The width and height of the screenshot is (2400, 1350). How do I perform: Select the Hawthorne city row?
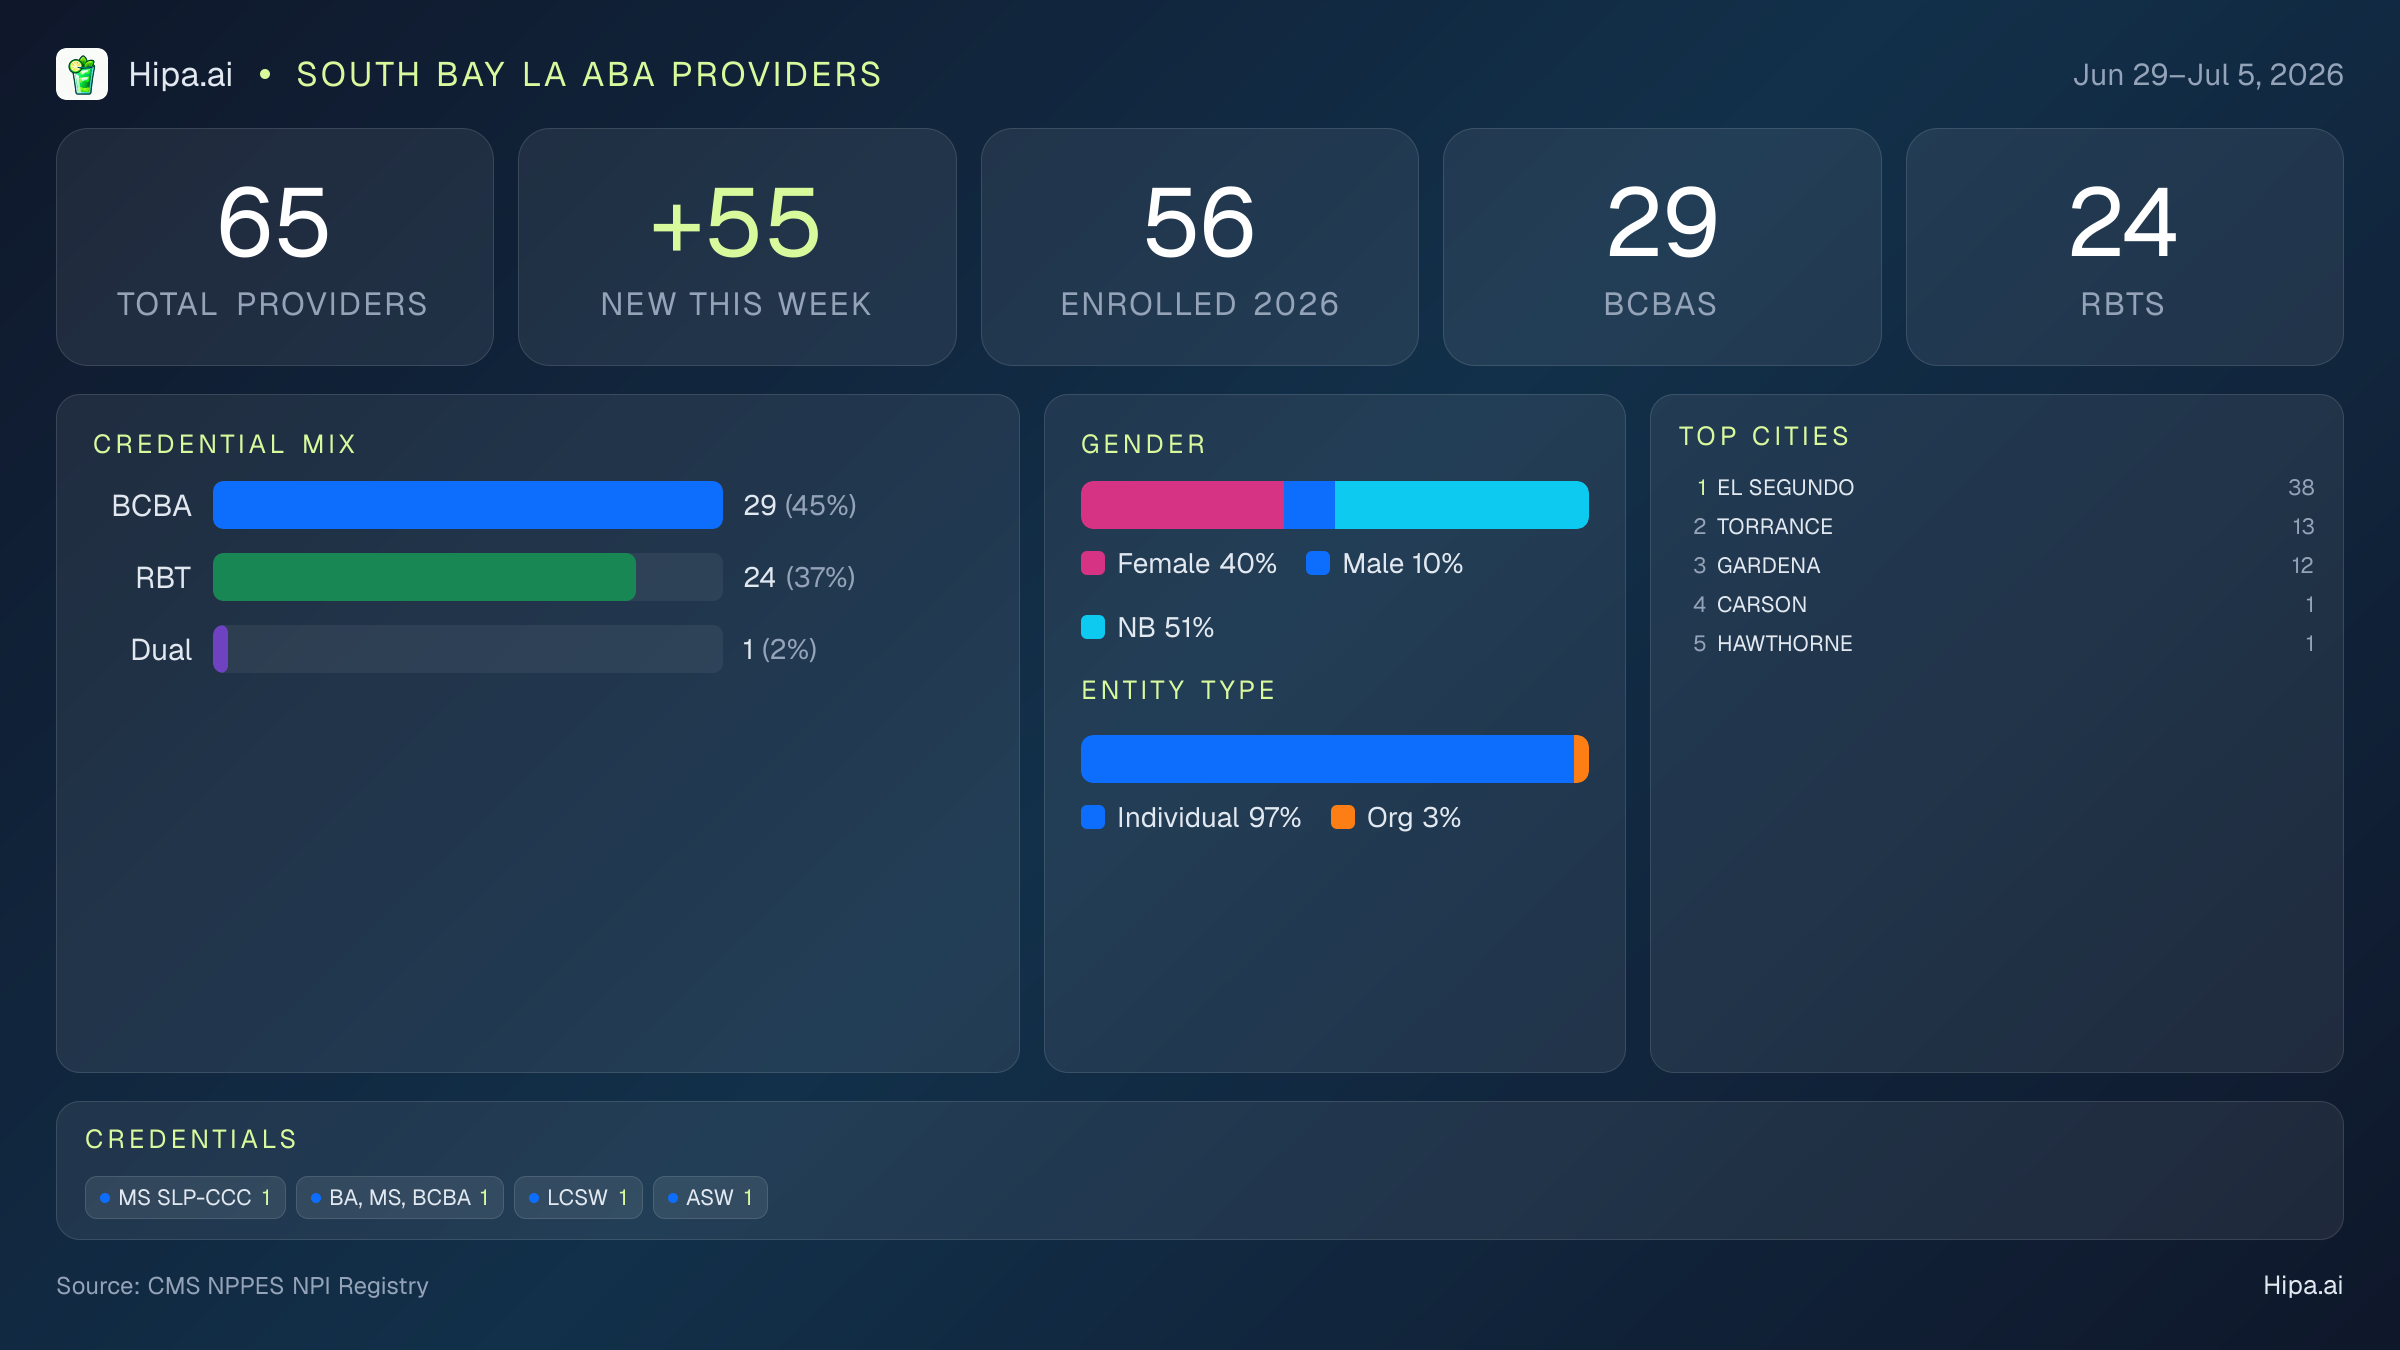click(x=1997, y=644)
